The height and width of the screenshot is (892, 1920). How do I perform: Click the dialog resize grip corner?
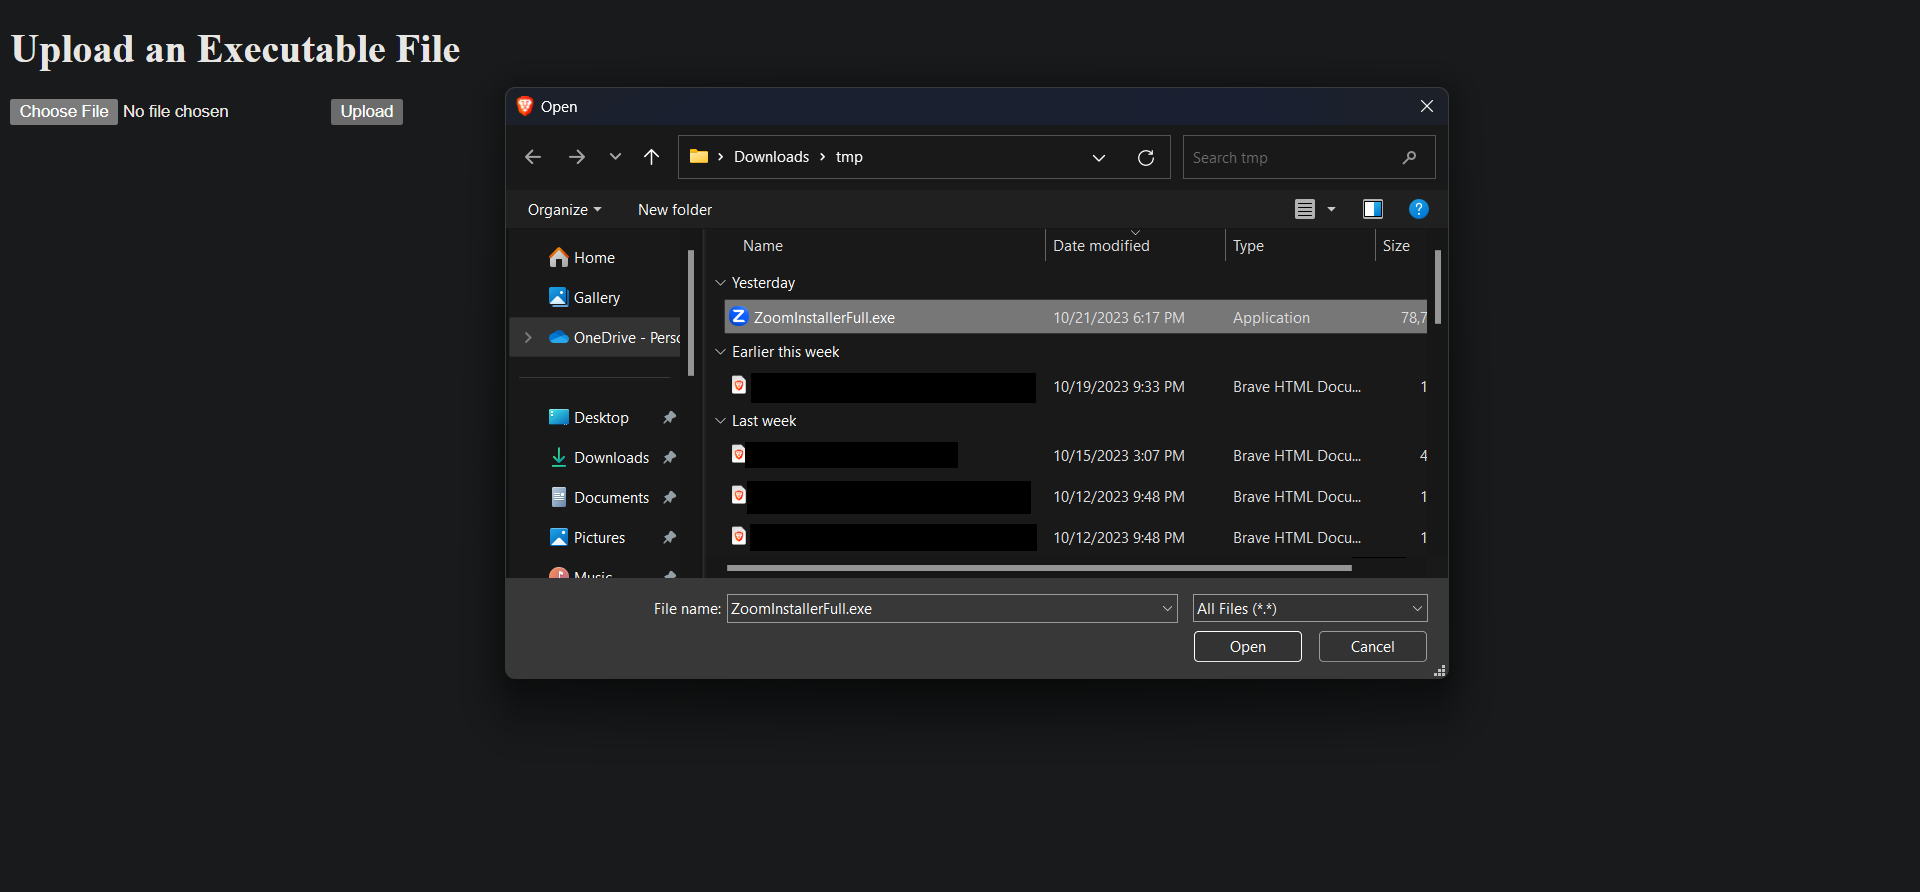tap(1440, 671)
